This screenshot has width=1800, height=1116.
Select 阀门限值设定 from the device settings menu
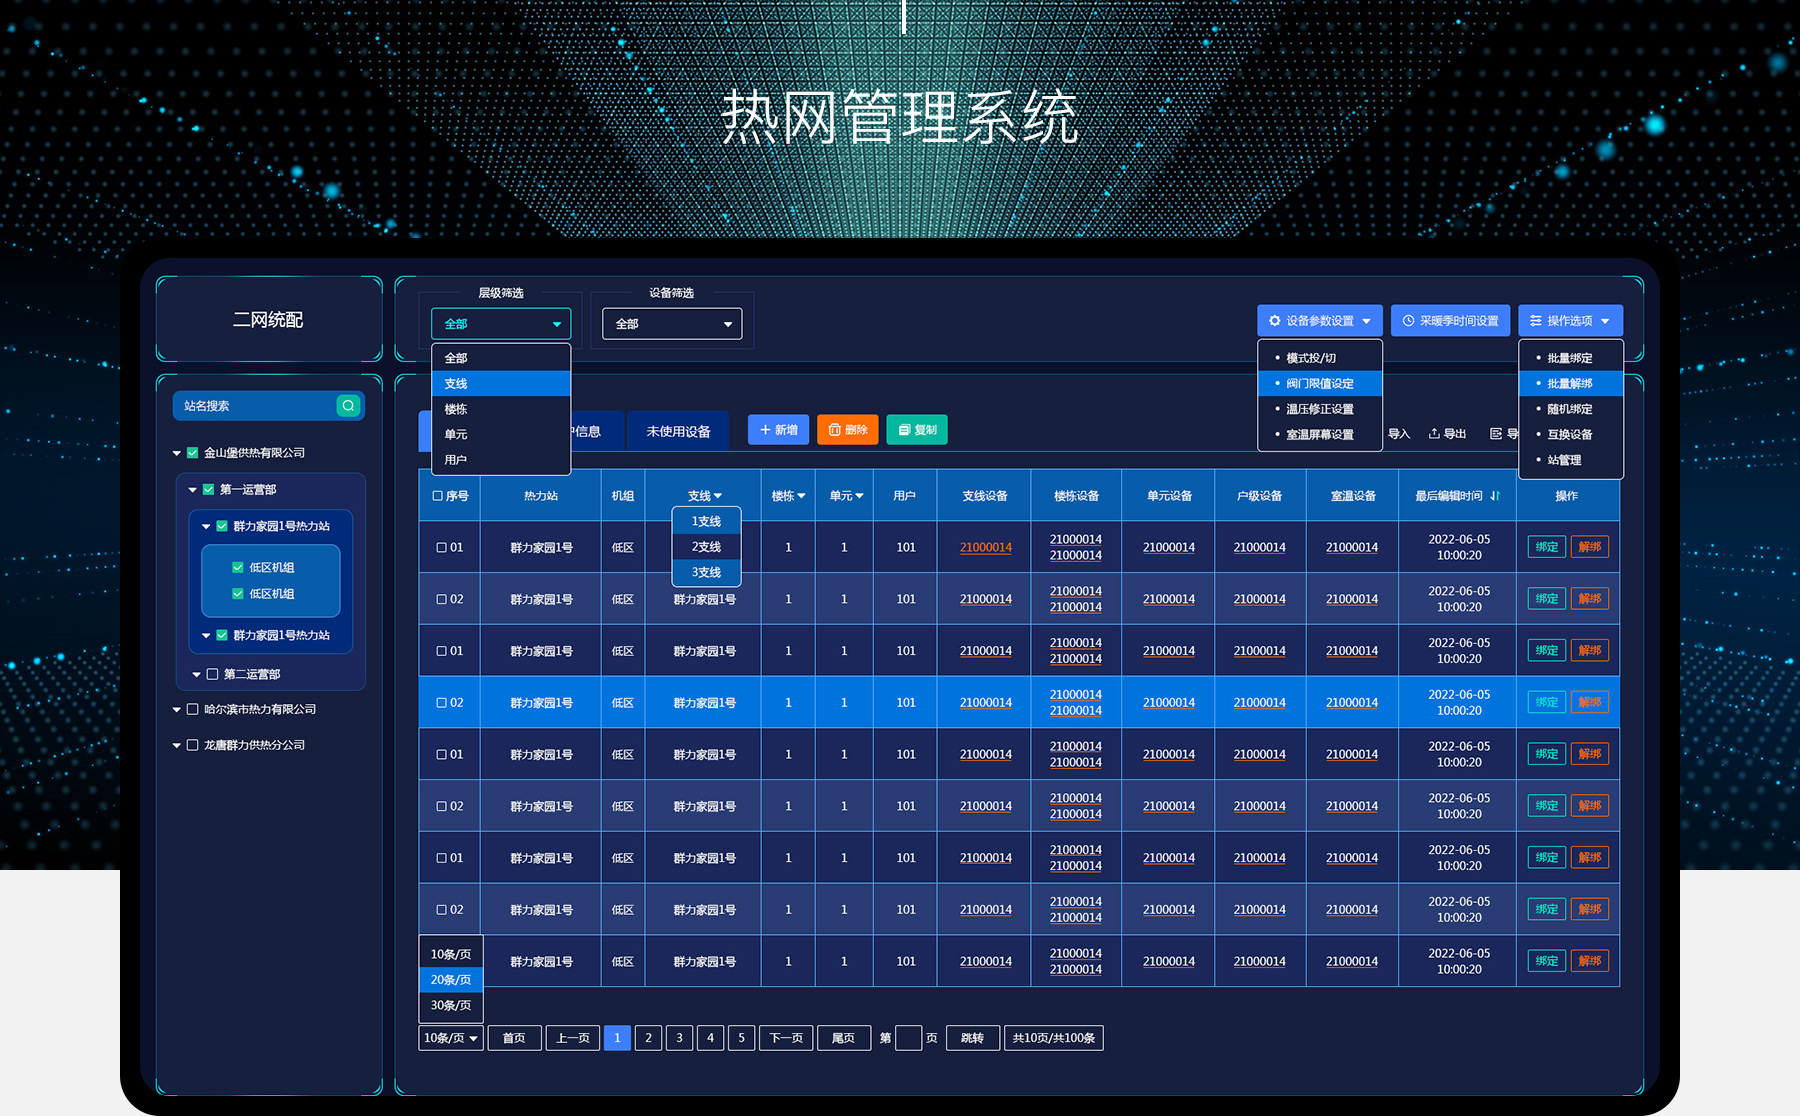(1319, 384)
